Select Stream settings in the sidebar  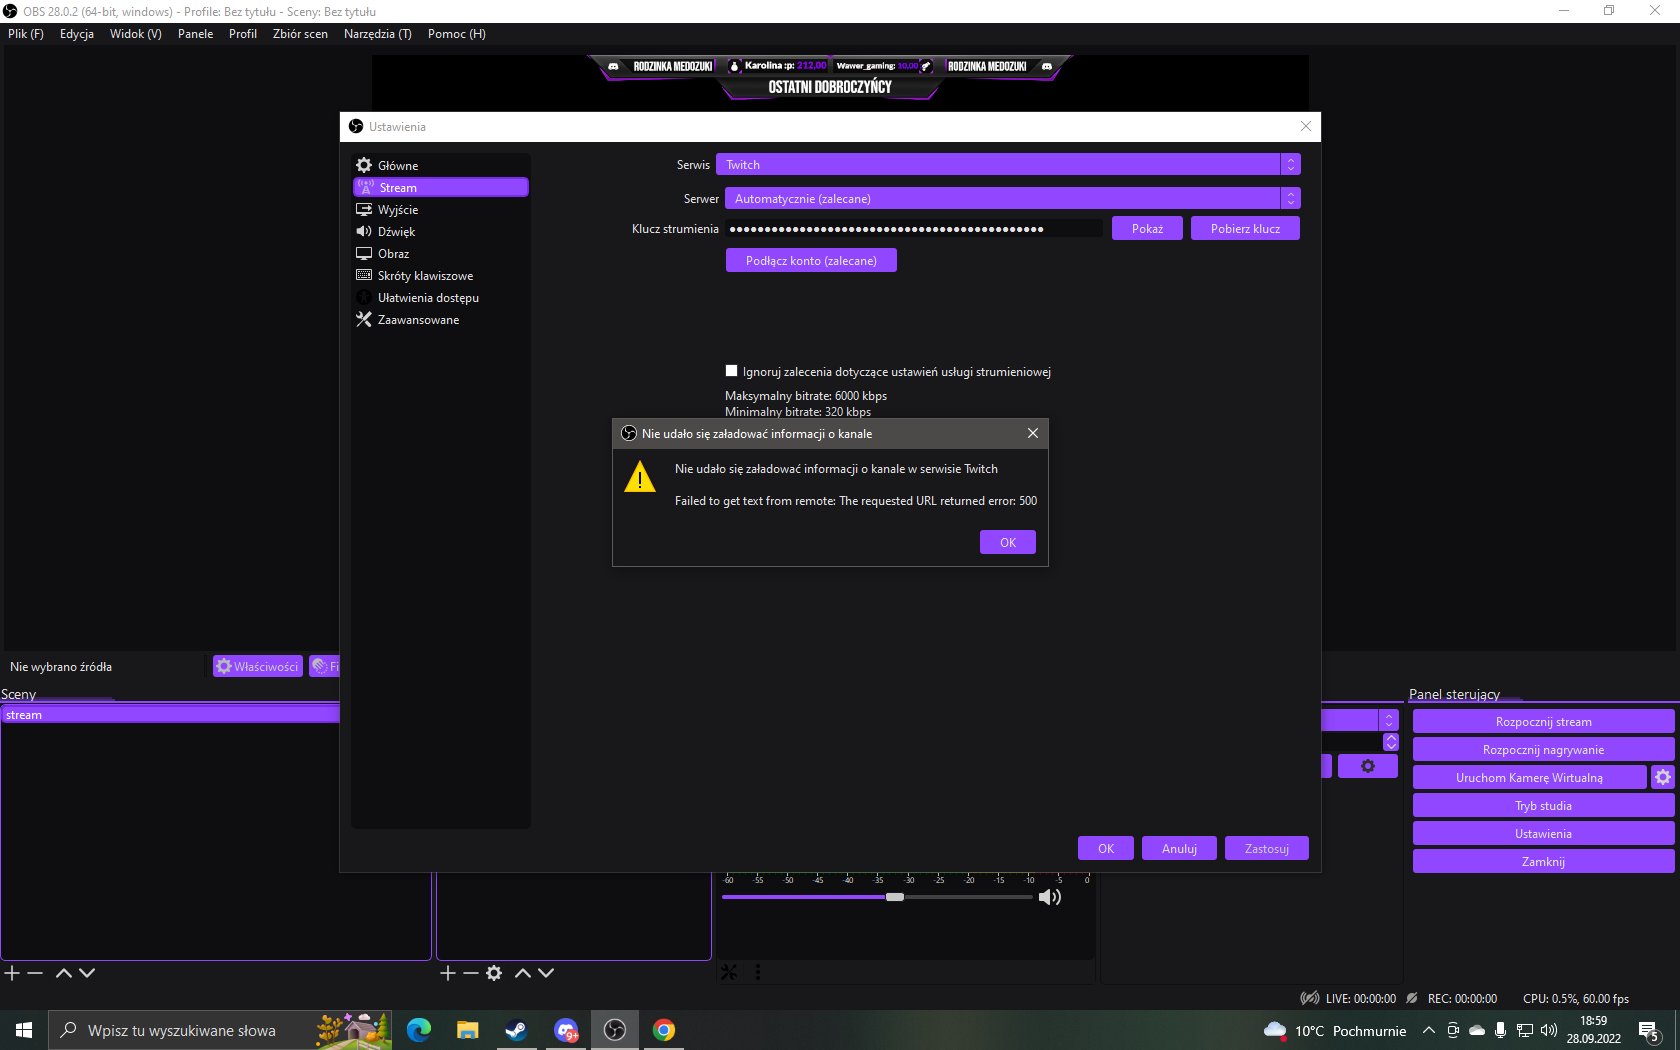(440, 187)
